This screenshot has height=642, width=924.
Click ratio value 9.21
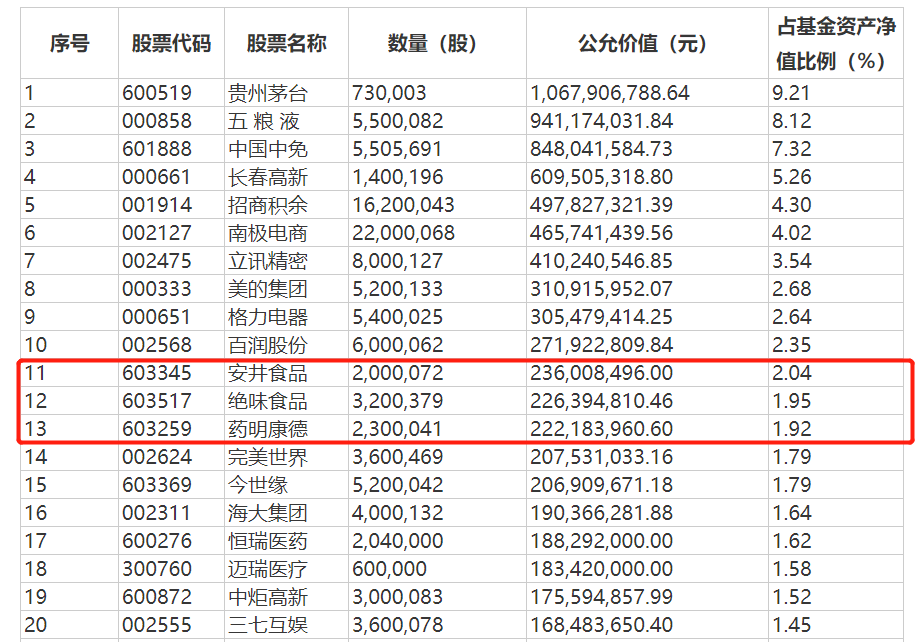(791, 93)
